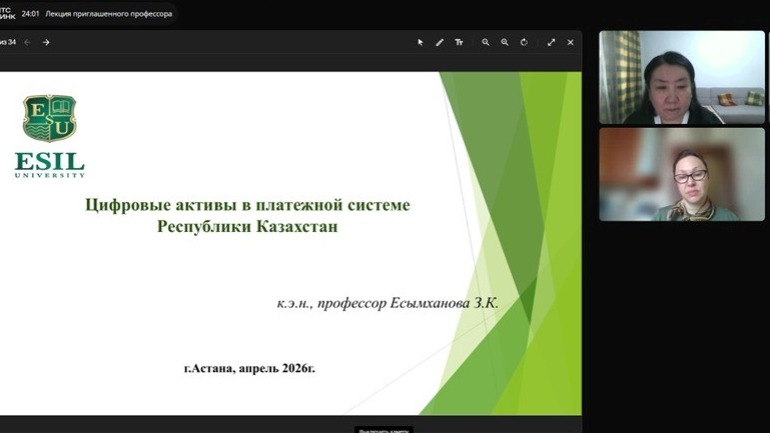Click the reset/rotate view icon

click(524, 42)
